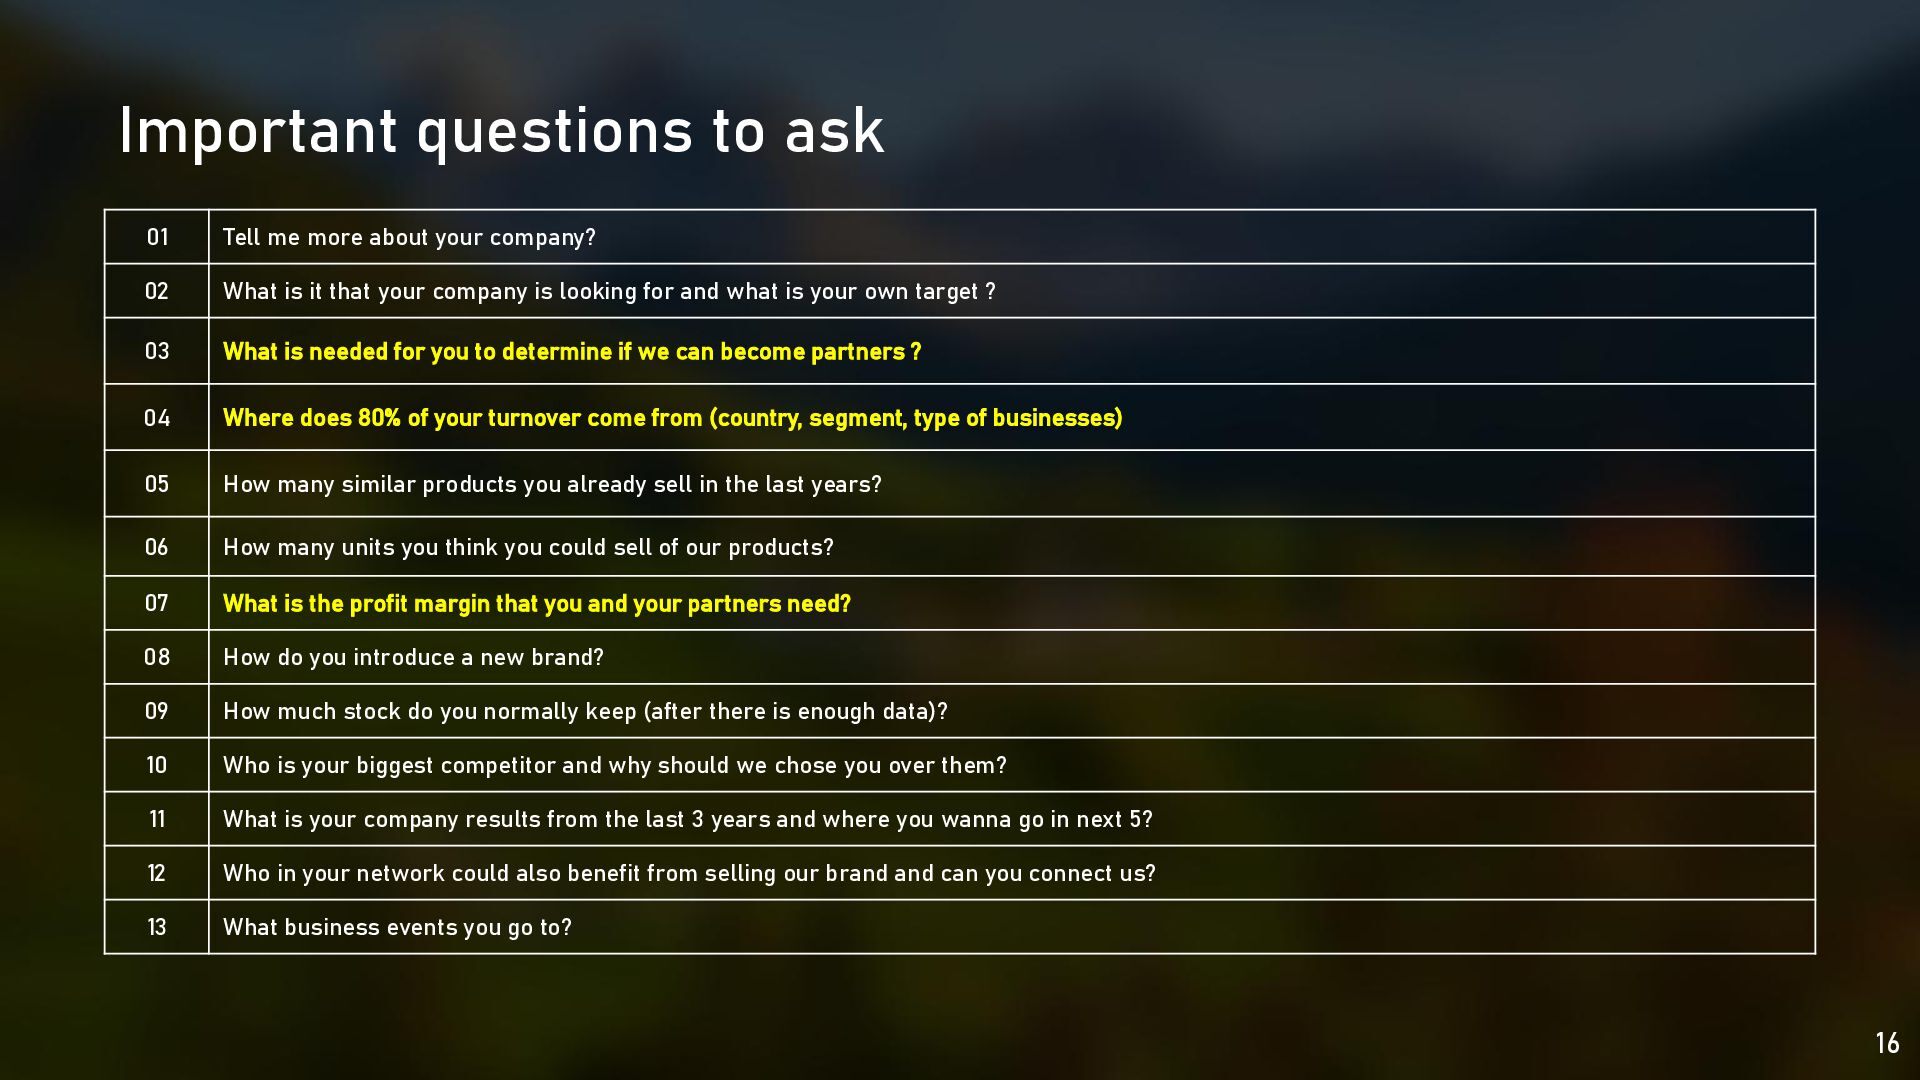Select the yellow 80% turnover question

click(672, 418)
